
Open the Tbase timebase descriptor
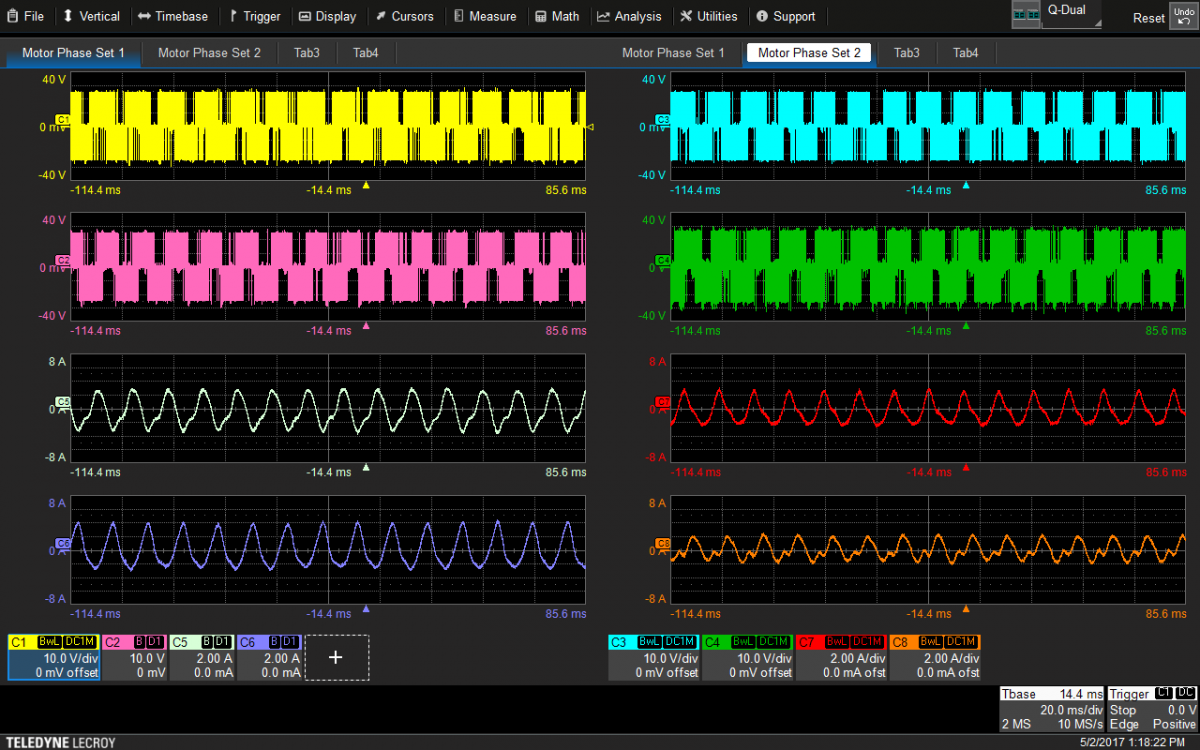pyautogui.click(x=1053, y=709)
